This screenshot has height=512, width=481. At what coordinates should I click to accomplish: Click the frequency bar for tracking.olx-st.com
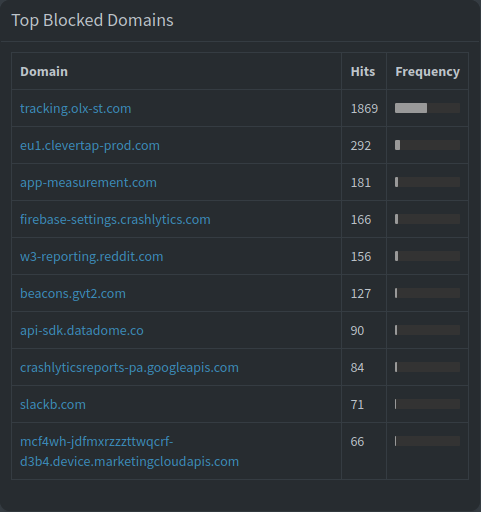427,108
